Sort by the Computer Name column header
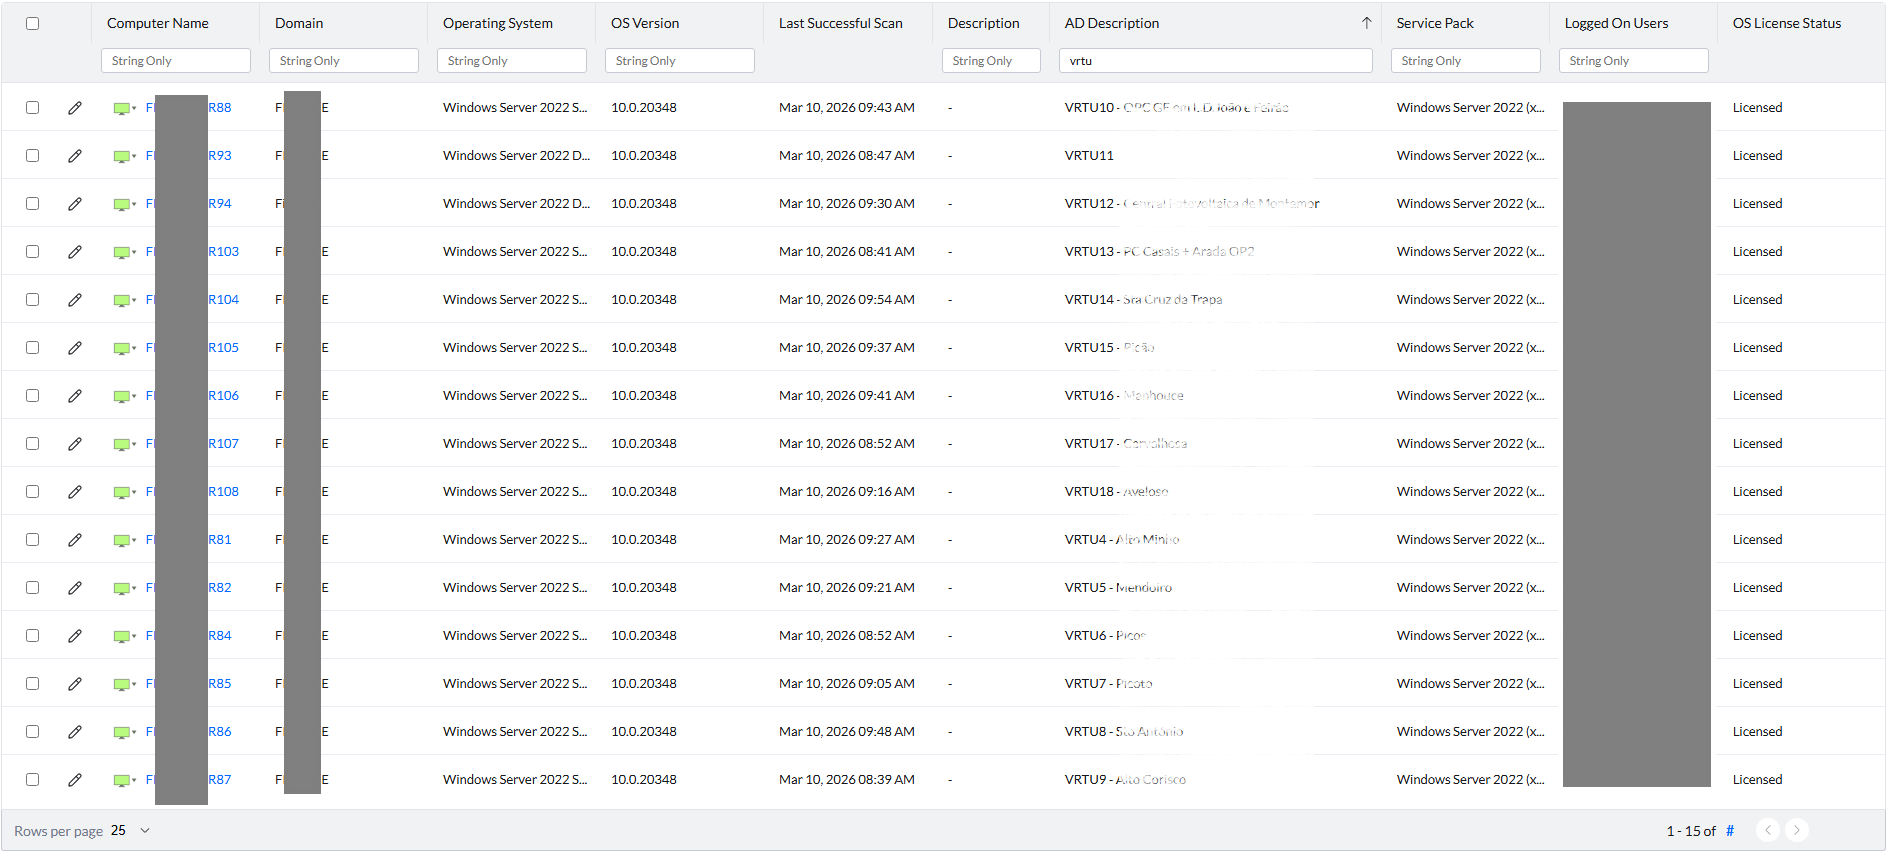 click(x=158, y=23)
